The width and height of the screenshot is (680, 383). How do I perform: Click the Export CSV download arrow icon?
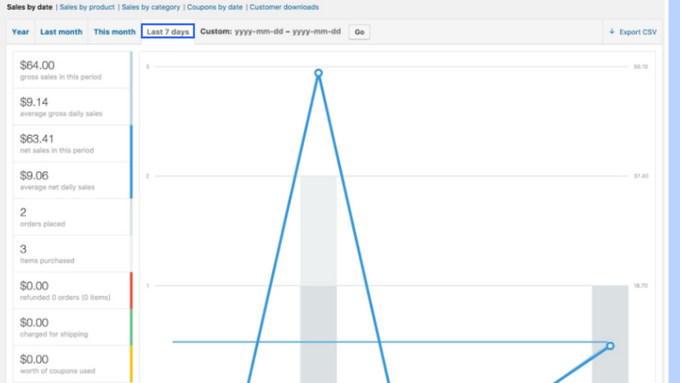[611, 31]
